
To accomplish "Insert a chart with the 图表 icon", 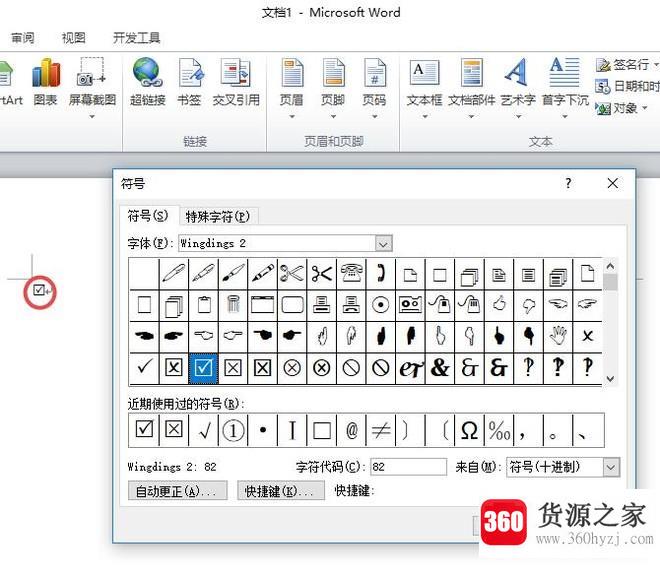I will pyautogui.click(x=45, y=82).
